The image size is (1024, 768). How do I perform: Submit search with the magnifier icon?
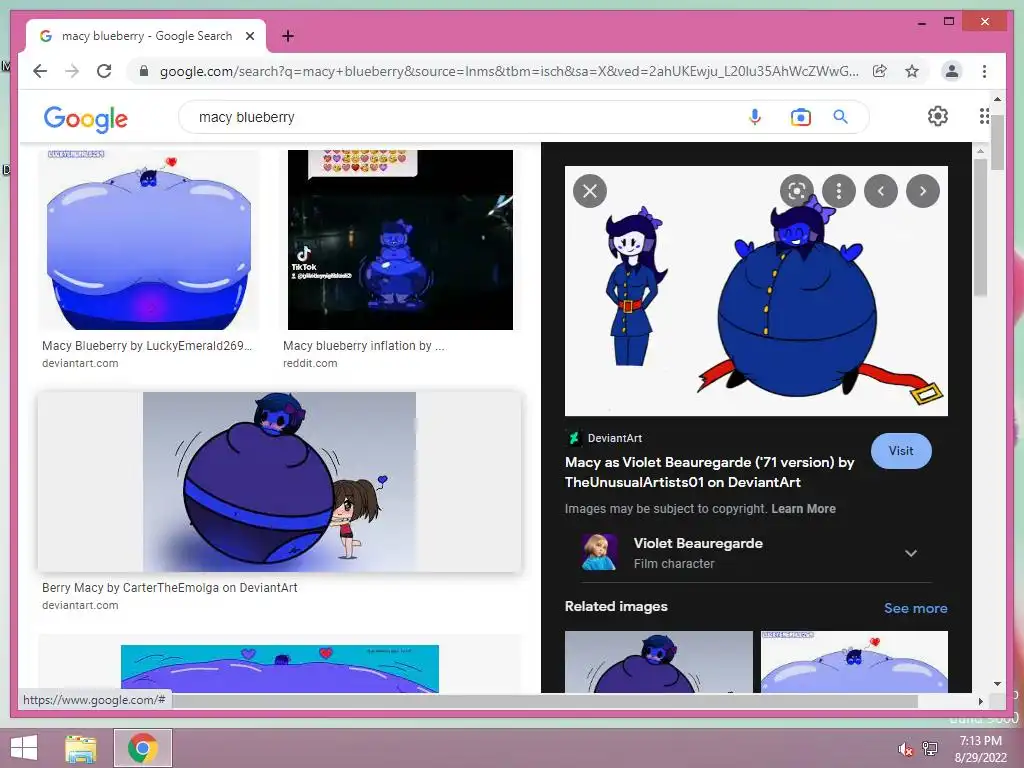pos(840,117)
